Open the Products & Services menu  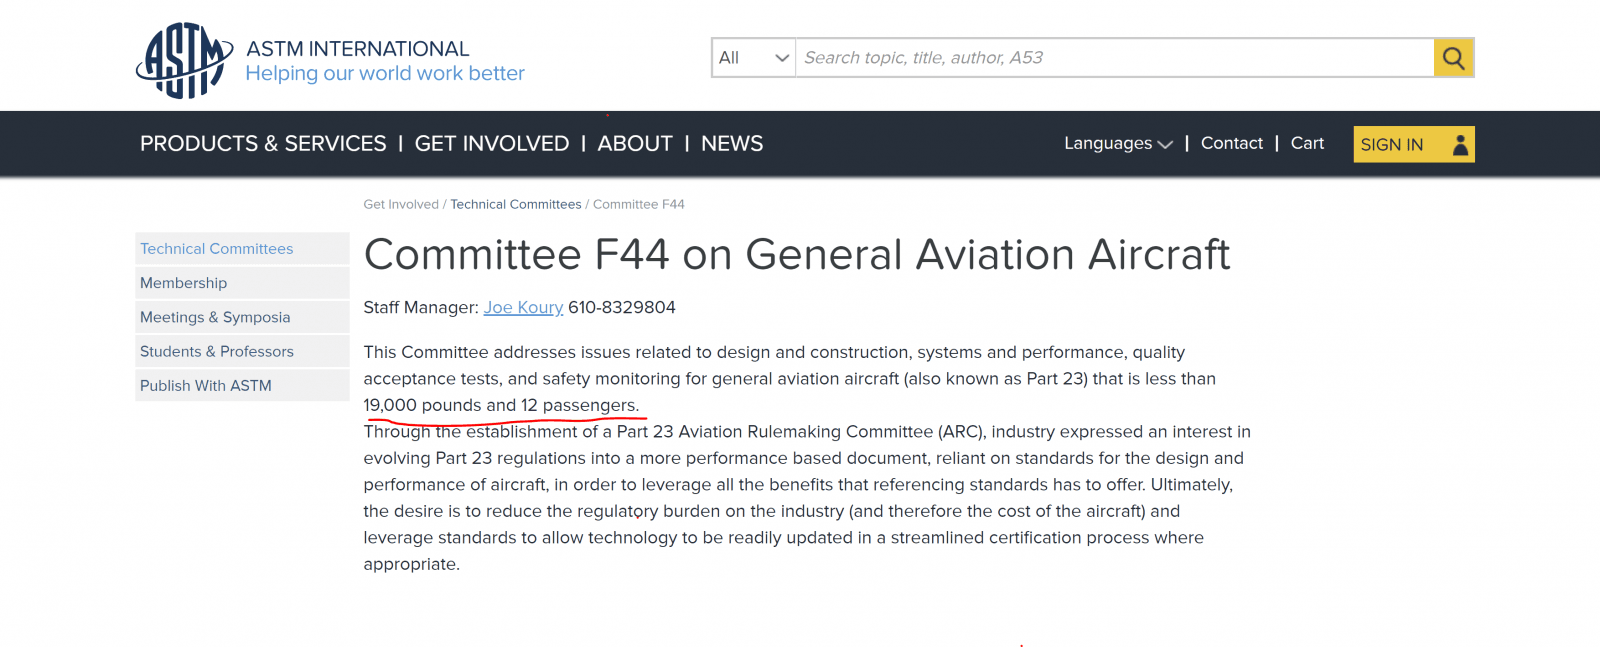point(263,143)
